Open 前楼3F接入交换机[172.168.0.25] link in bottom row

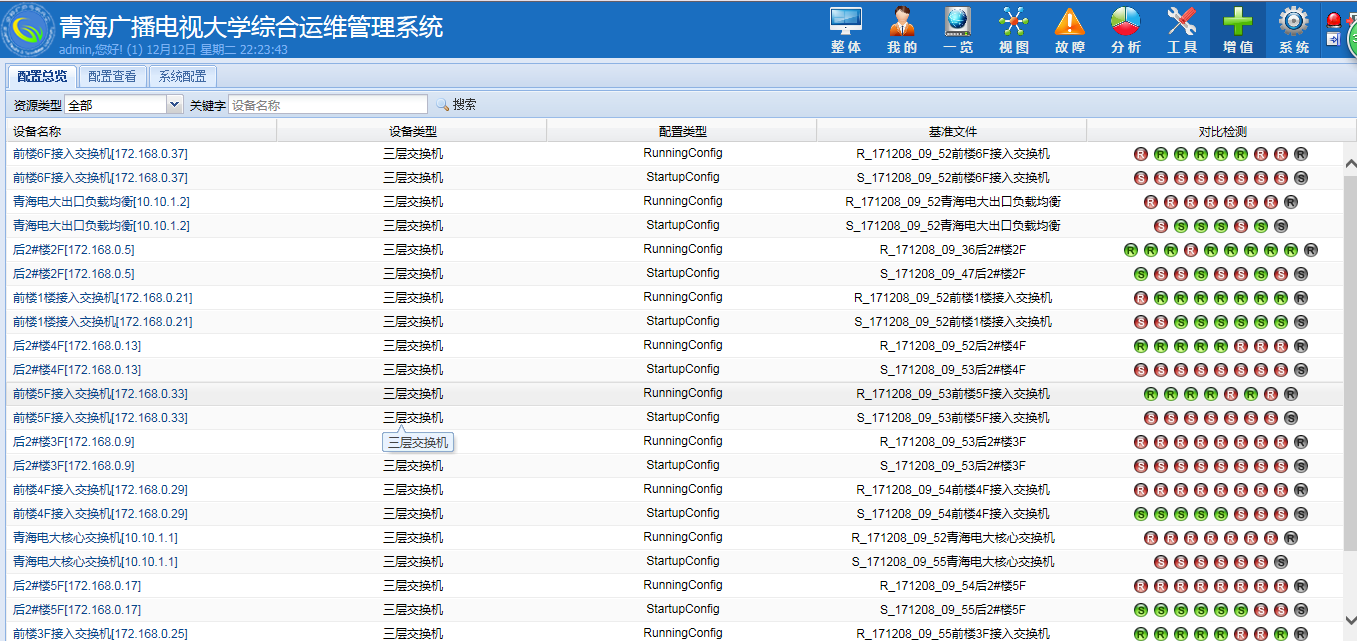point(100,634)
